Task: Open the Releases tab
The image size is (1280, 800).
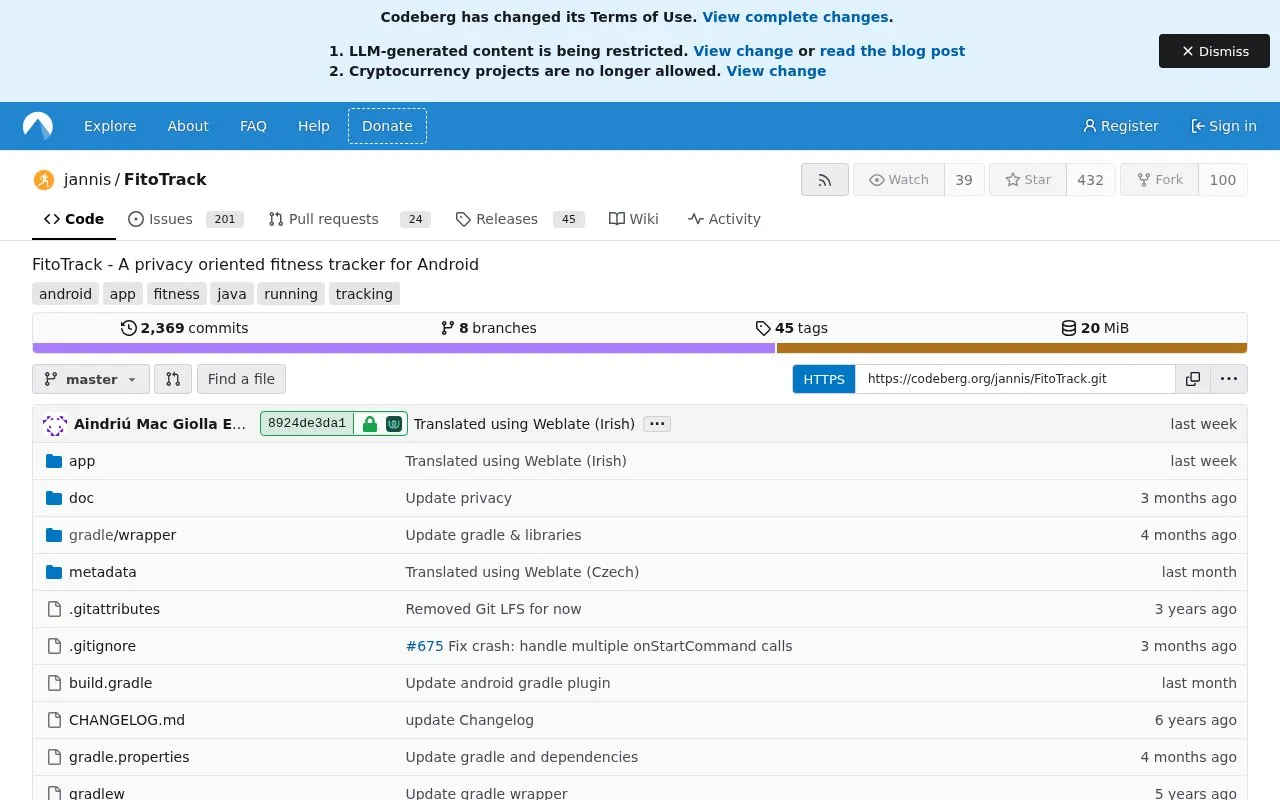Action: [x=519, y=219]
